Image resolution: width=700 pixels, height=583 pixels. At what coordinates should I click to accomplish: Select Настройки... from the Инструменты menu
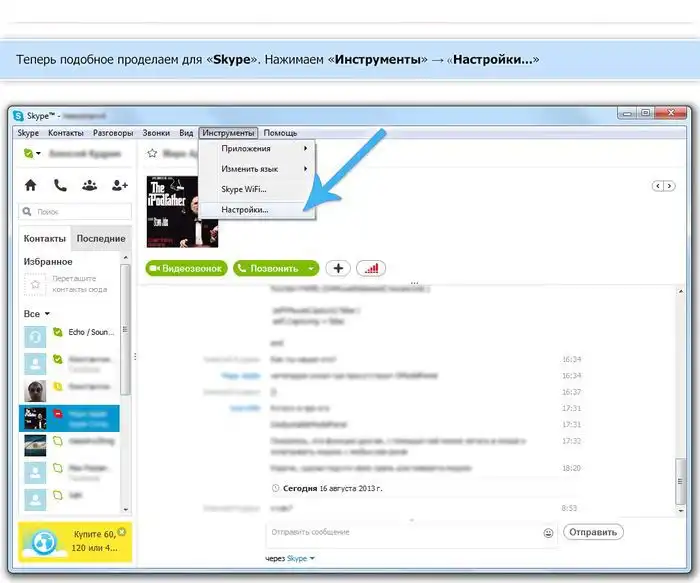[245, 210]
